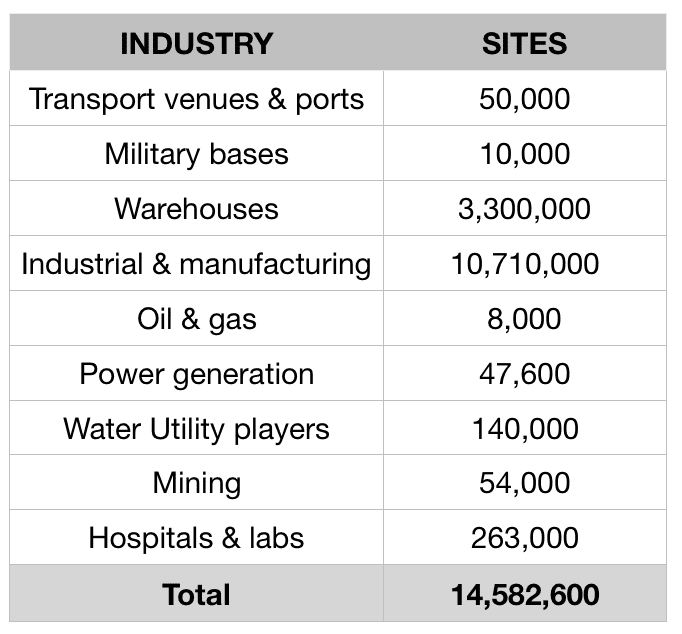Select the 14,582,600 total value
This screenshot has width=682, height=634.
point(524,594)
